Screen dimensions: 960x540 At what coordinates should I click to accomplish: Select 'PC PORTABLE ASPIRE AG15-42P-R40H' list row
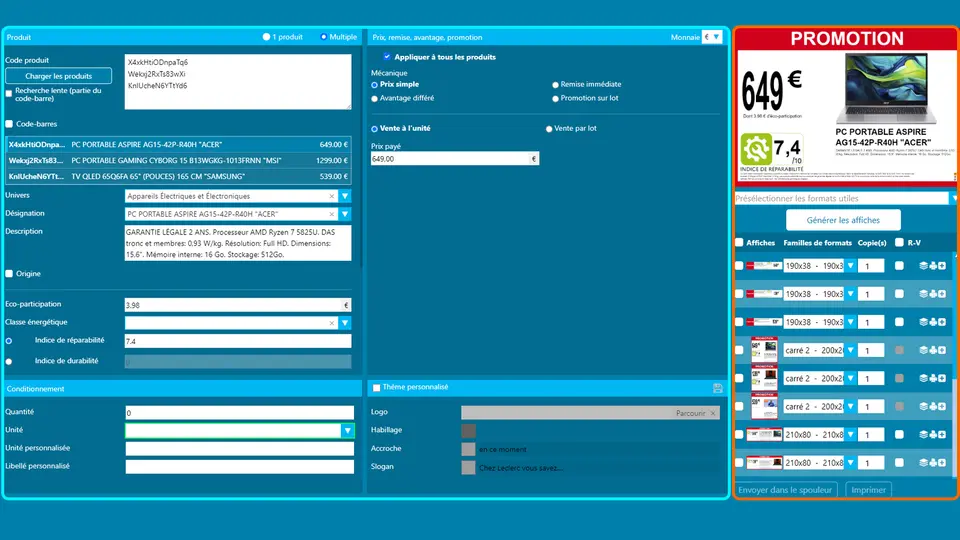[x=178, y=144]
